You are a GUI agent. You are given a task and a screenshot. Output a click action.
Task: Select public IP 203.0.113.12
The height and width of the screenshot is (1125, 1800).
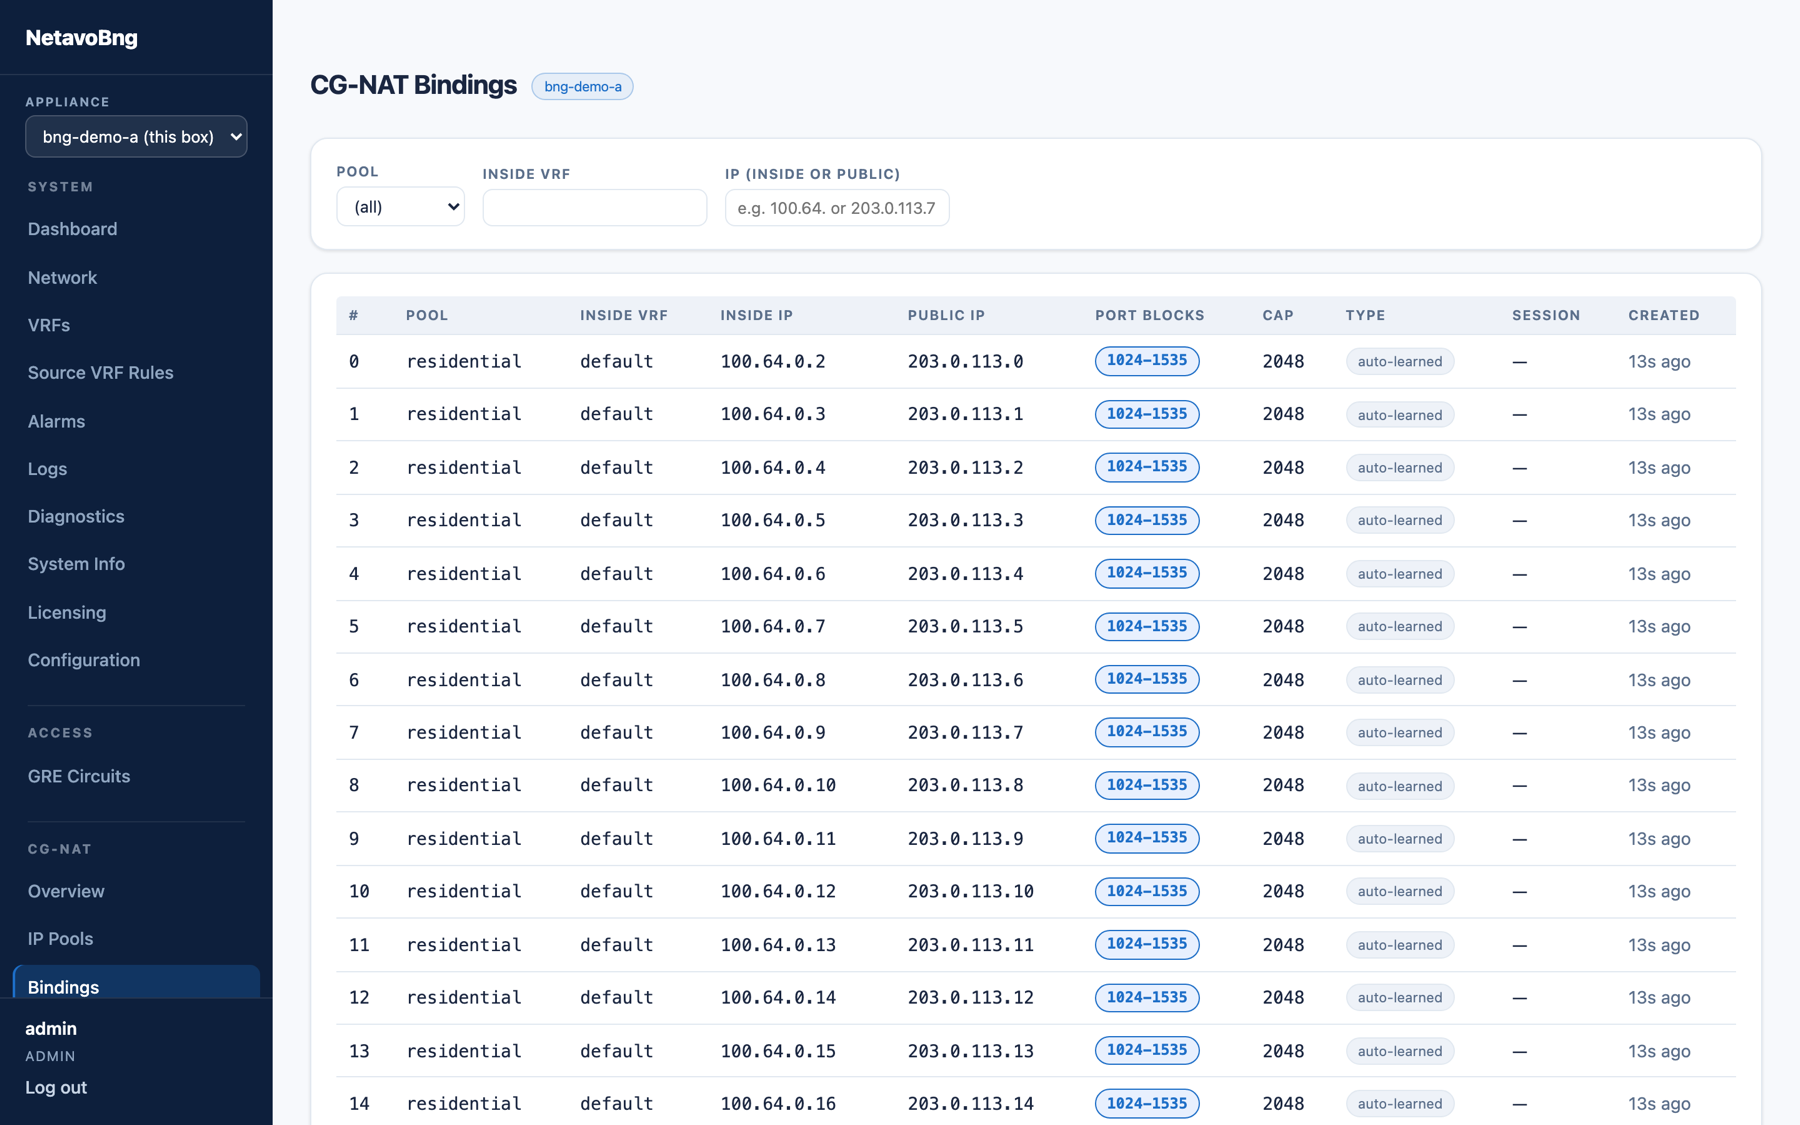pos(970,997)
